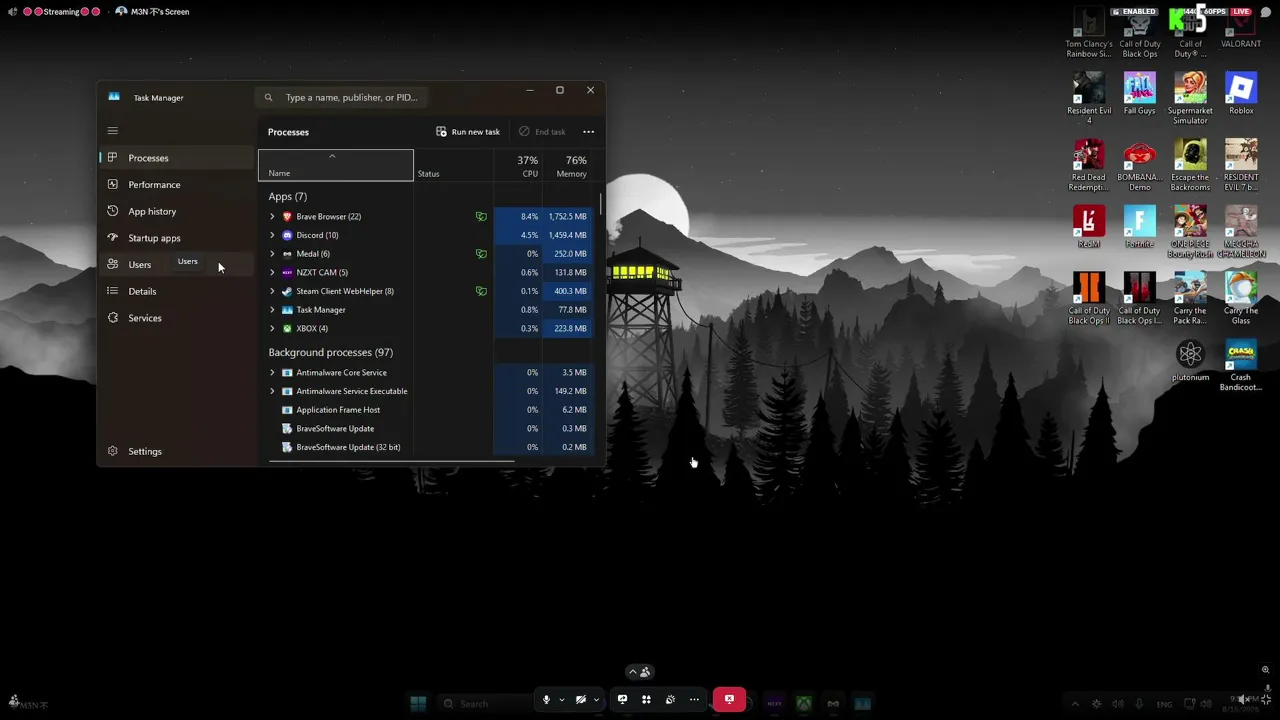
Task: Switch to the Users tab
Action: (176, 265)
